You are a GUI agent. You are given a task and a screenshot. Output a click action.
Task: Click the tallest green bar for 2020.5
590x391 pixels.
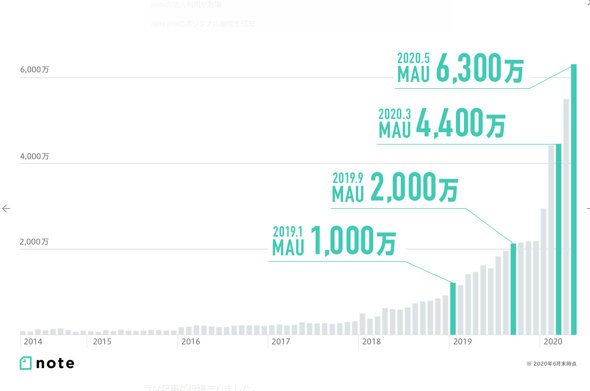click(x=574, y=199)
